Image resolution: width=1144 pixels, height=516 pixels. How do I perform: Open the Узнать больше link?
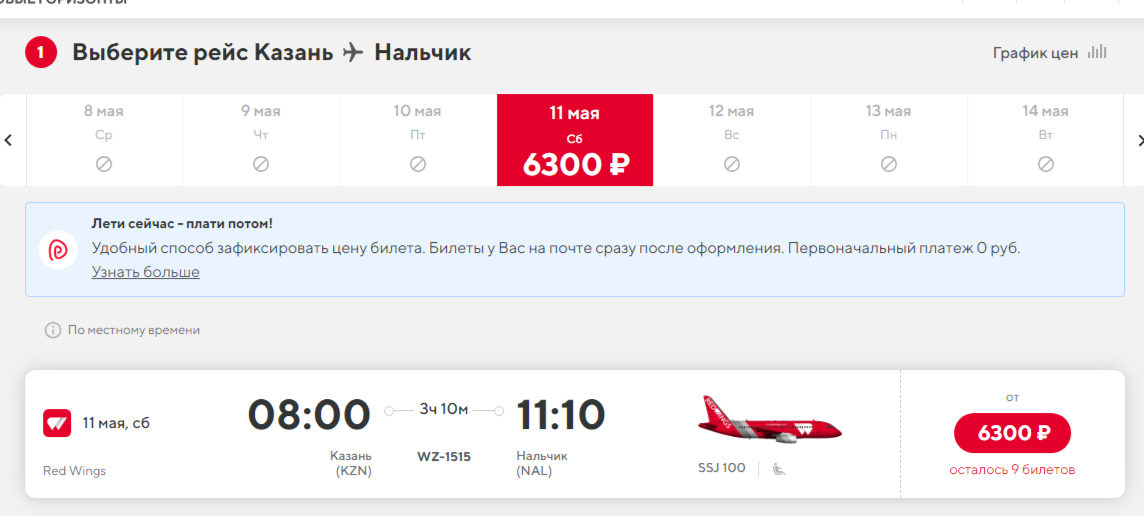(x=146, y=272)
